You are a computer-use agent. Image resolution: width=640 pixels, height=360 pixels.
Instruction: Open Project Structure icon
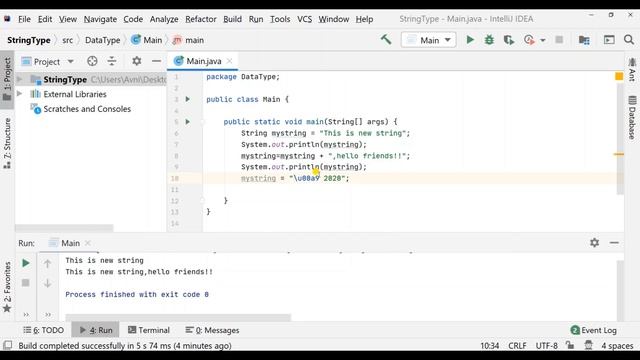[x=584, y=40]
